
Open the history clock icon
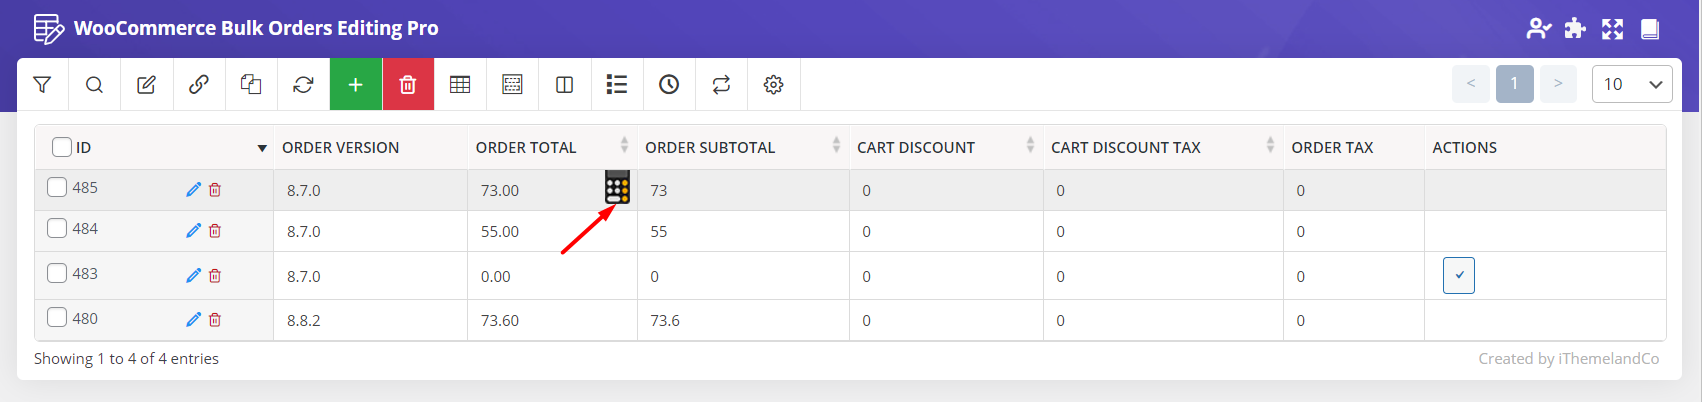point(669,85)
